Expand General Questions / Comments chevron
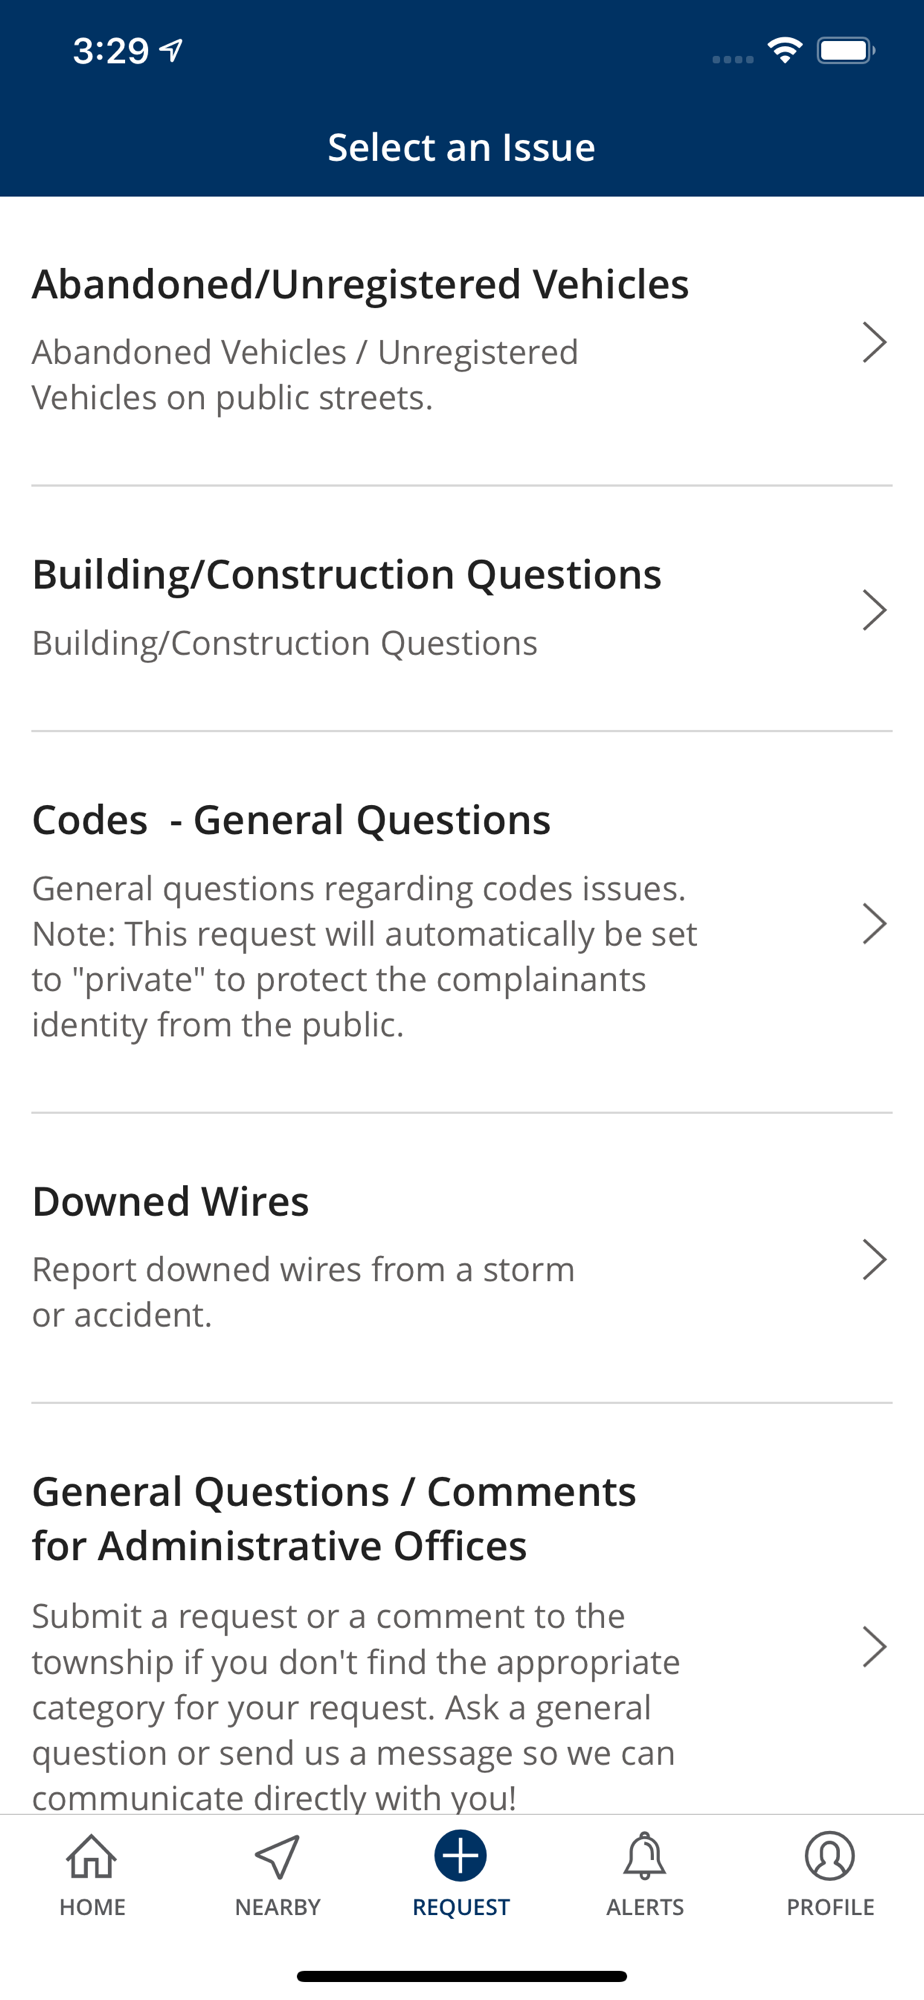This screenshot has width=924, height=2000. [875, 1646]
